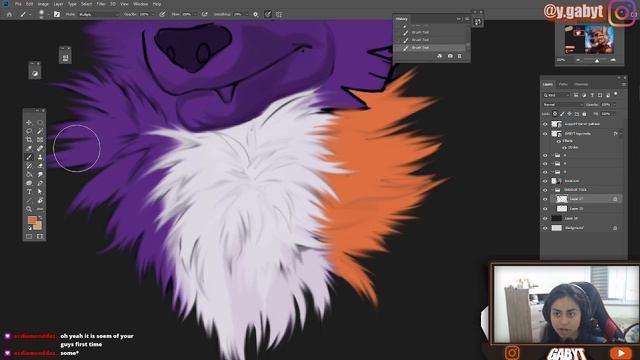
Task: Open the brush preset picker arrow
Action: (48, 15)
